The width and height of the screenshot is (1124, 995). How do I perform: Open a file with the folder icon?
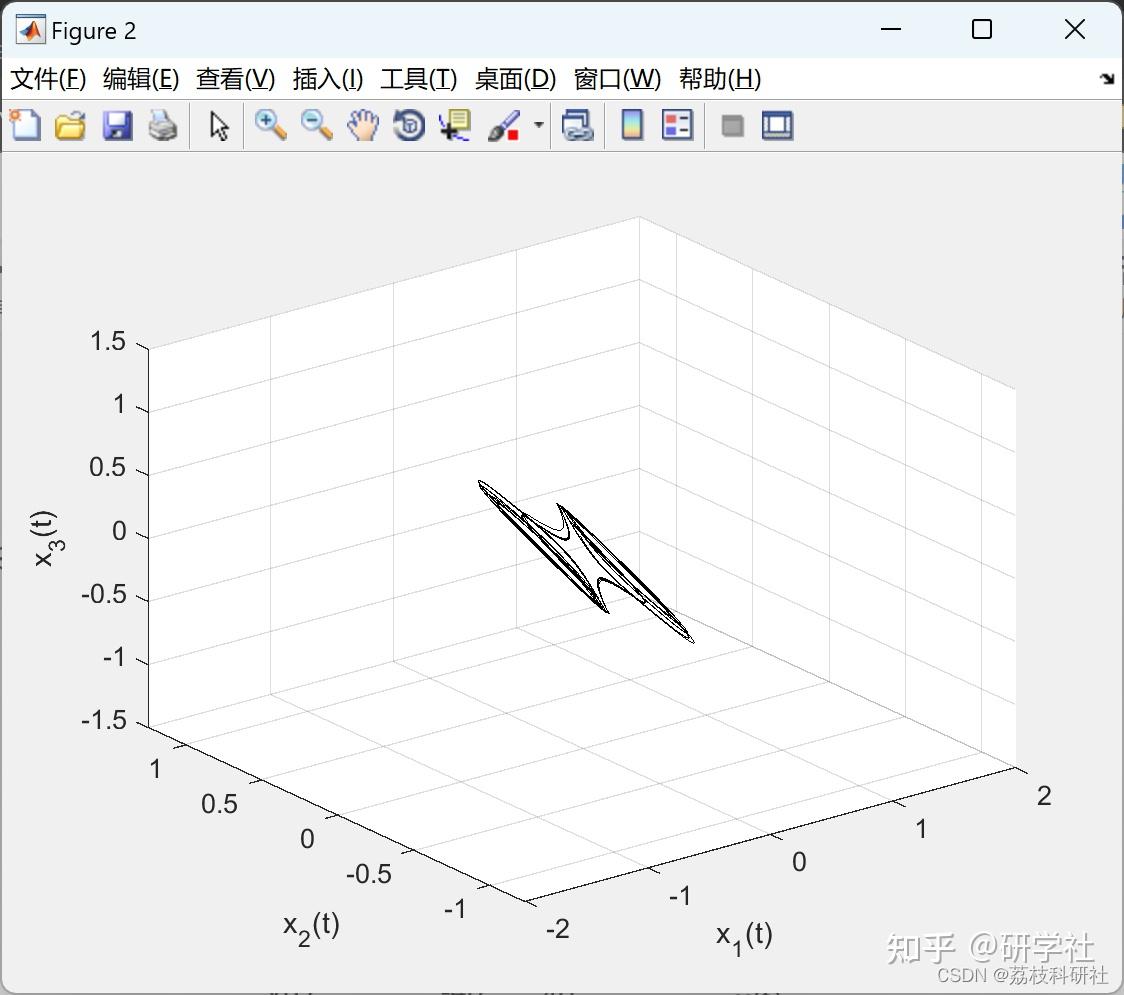click(70, 125)
